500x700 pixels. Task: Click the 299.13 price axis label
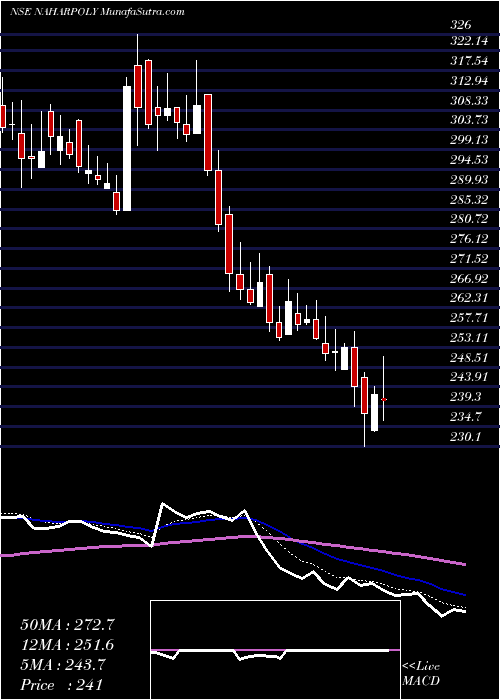(469, 141)
